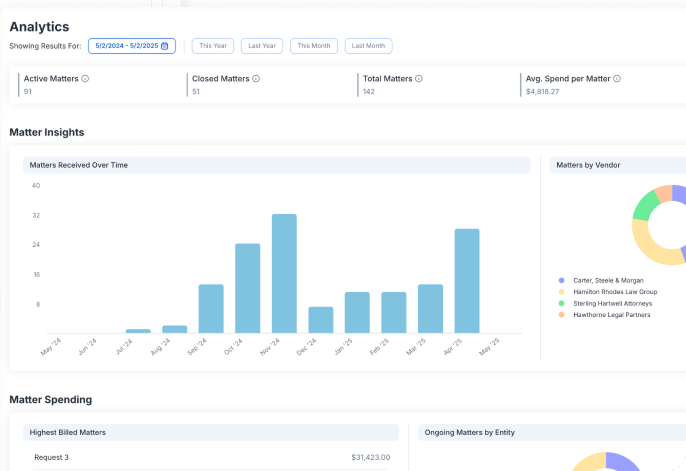The width and height of the screenshot is (686, 471).
Task: Select the Nov '24 bar in chart
Action: click(x=284, y=273)
